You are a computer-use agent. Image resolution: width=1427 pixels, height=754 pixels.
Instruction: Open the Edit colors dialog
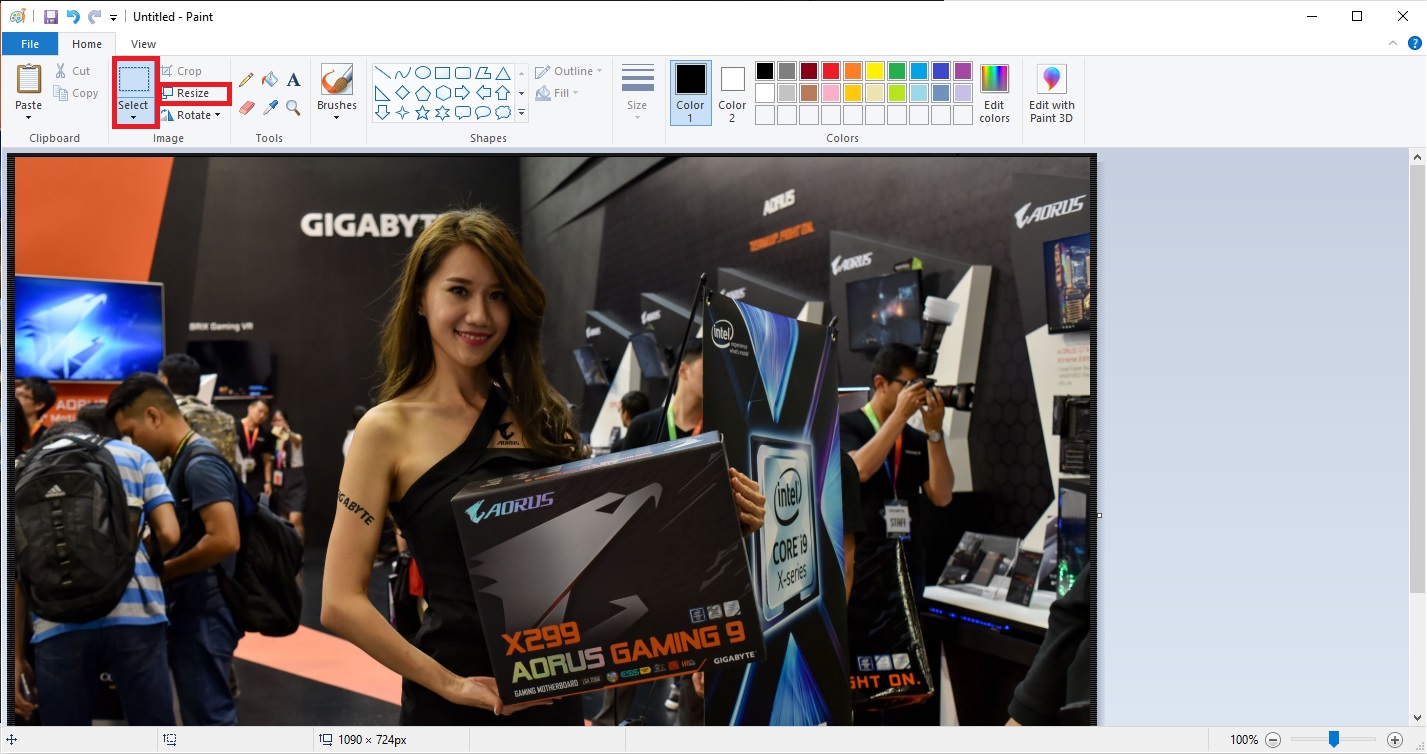click(994, 94)
